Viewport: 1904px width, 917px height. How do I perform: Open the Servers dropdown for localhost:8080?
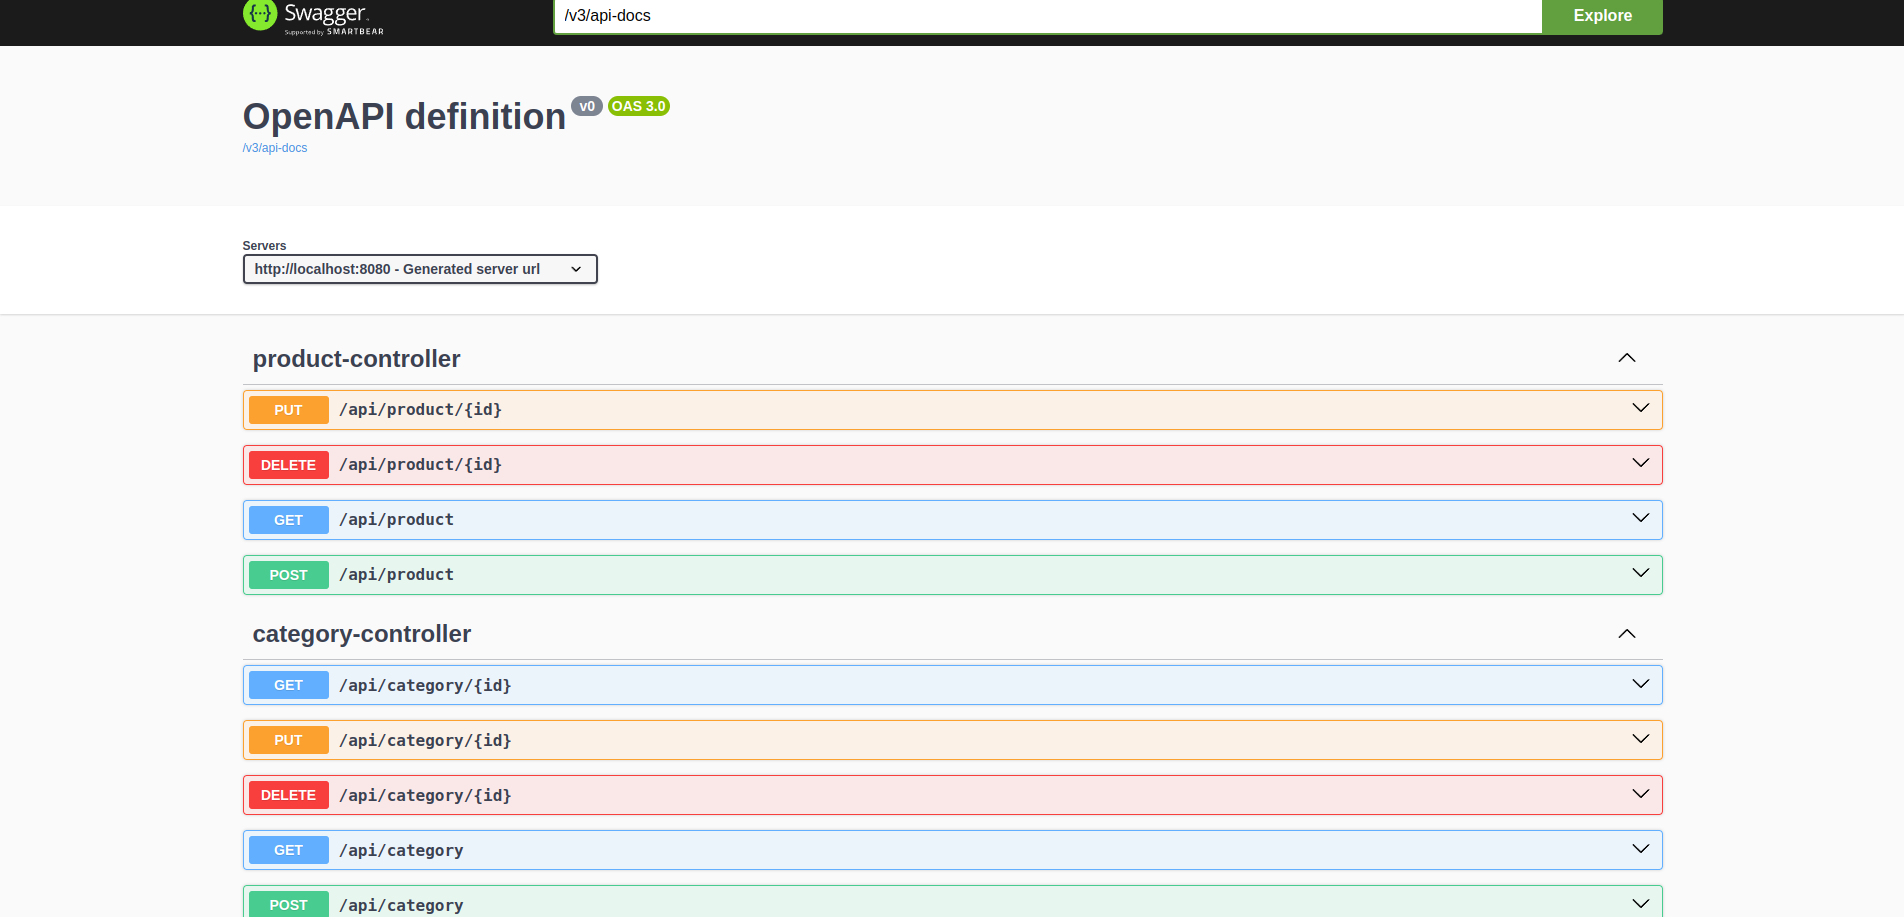pos(420,269)
